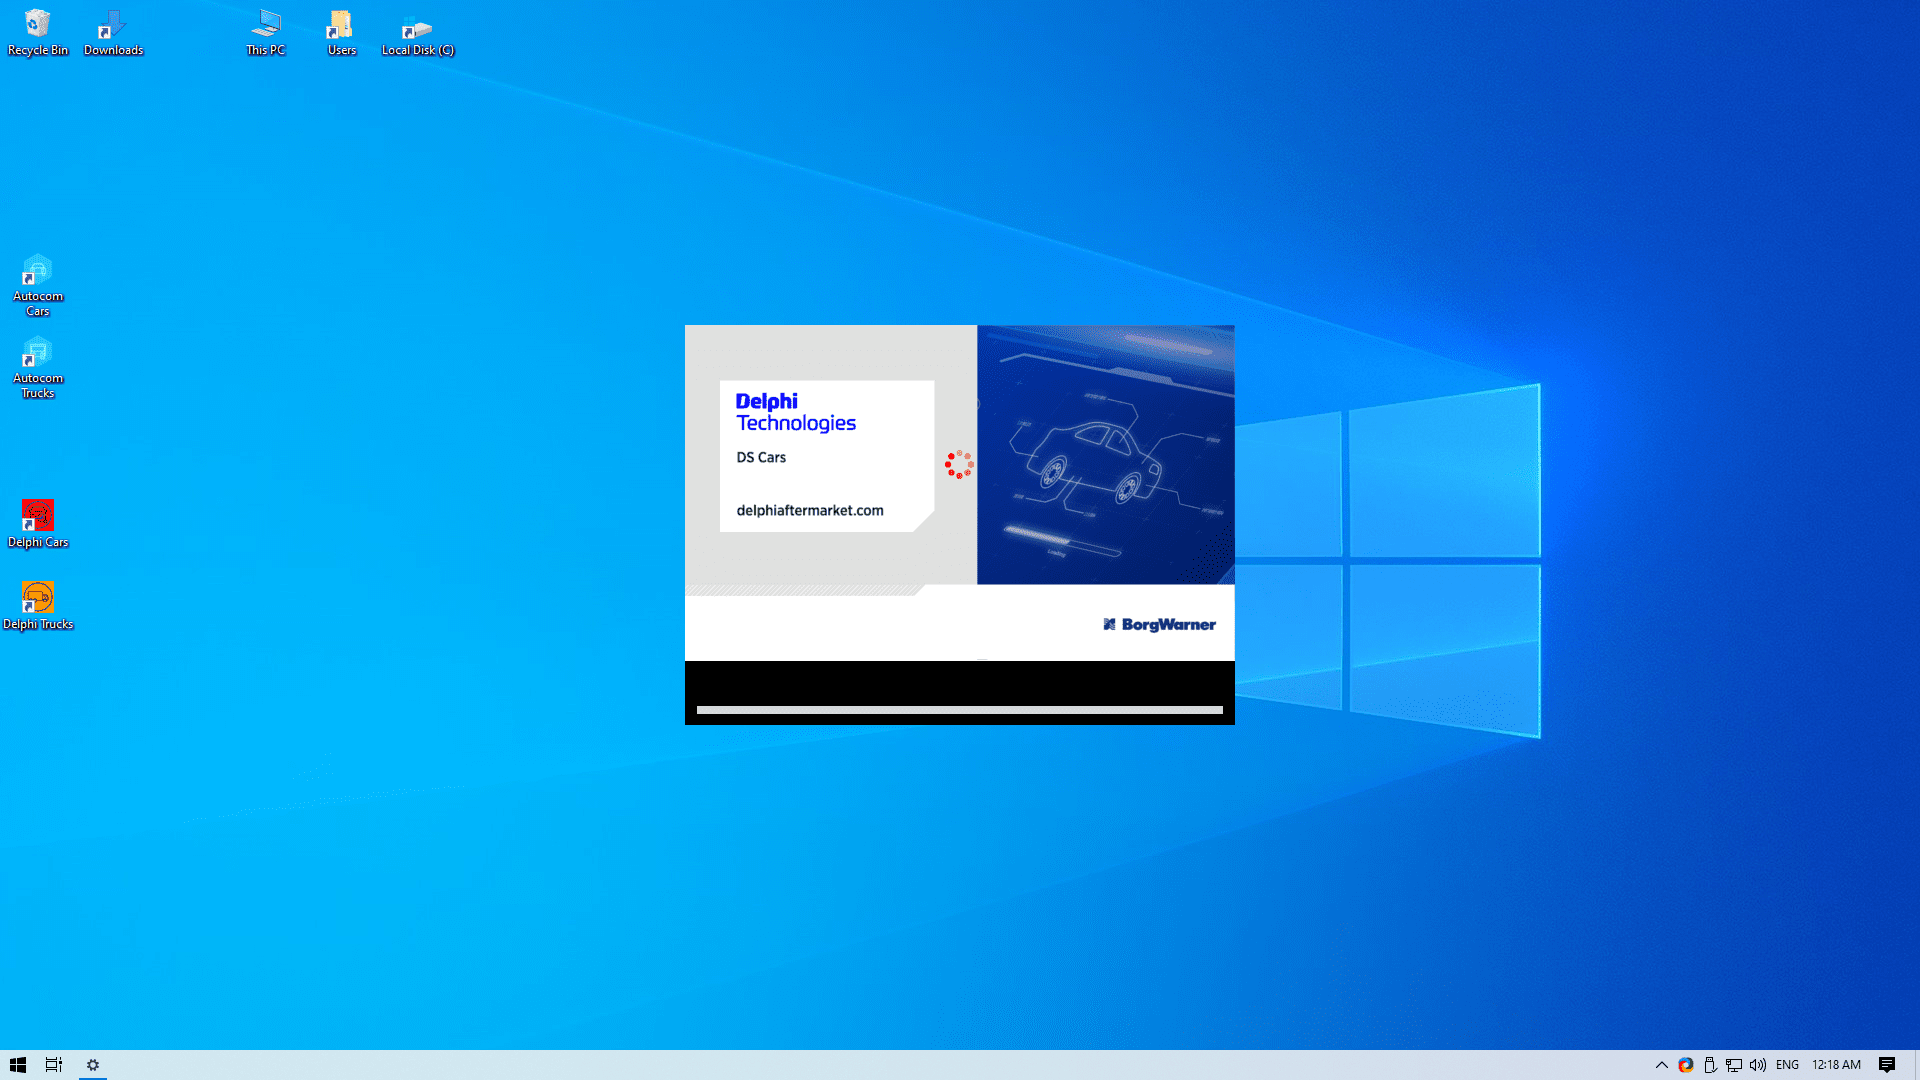
Task: Open Task View from taskbar
Action: click(54, 1064)
